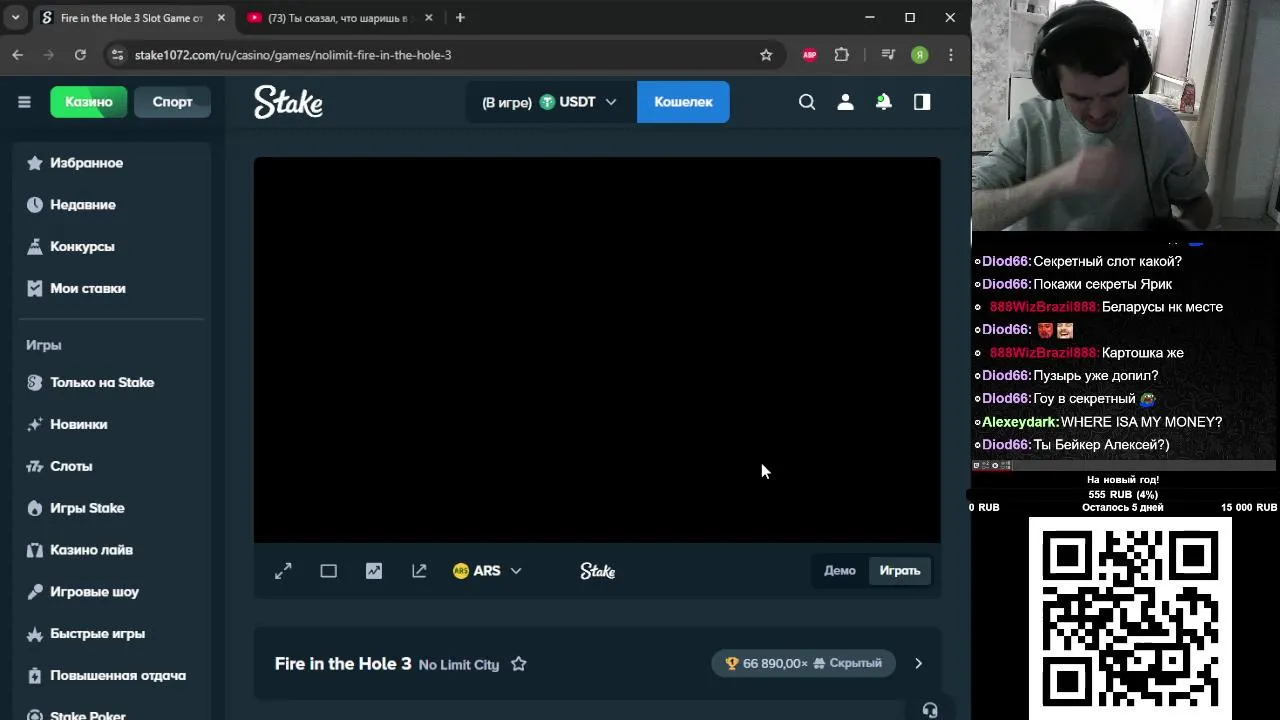Open the user profile icon

point(845,102)
